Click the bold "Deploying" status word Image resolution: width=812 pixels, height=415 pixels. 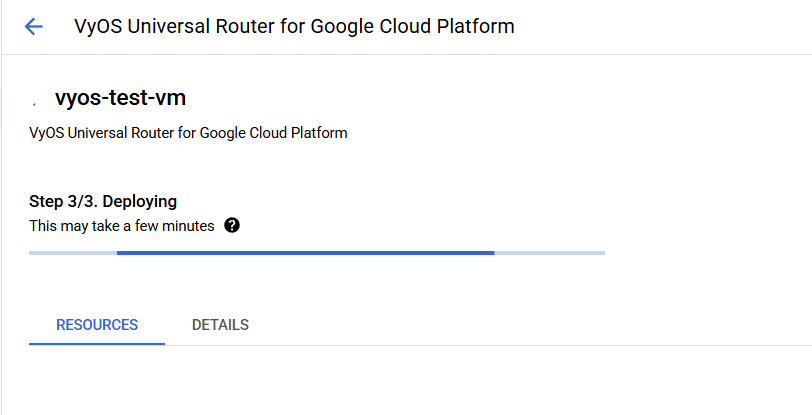click(x=140, y=202)
